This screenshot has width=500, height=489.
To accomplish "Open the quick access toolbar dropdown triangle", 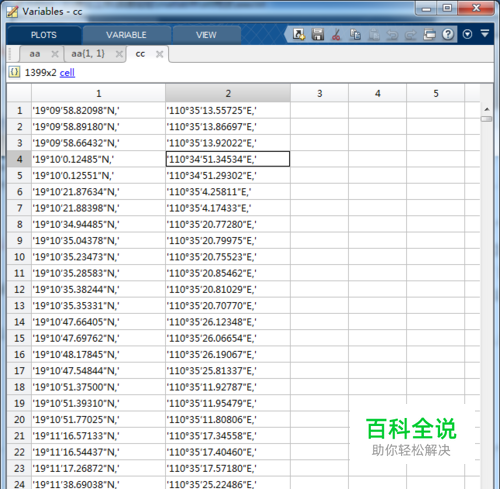I will tap(485, 33).
